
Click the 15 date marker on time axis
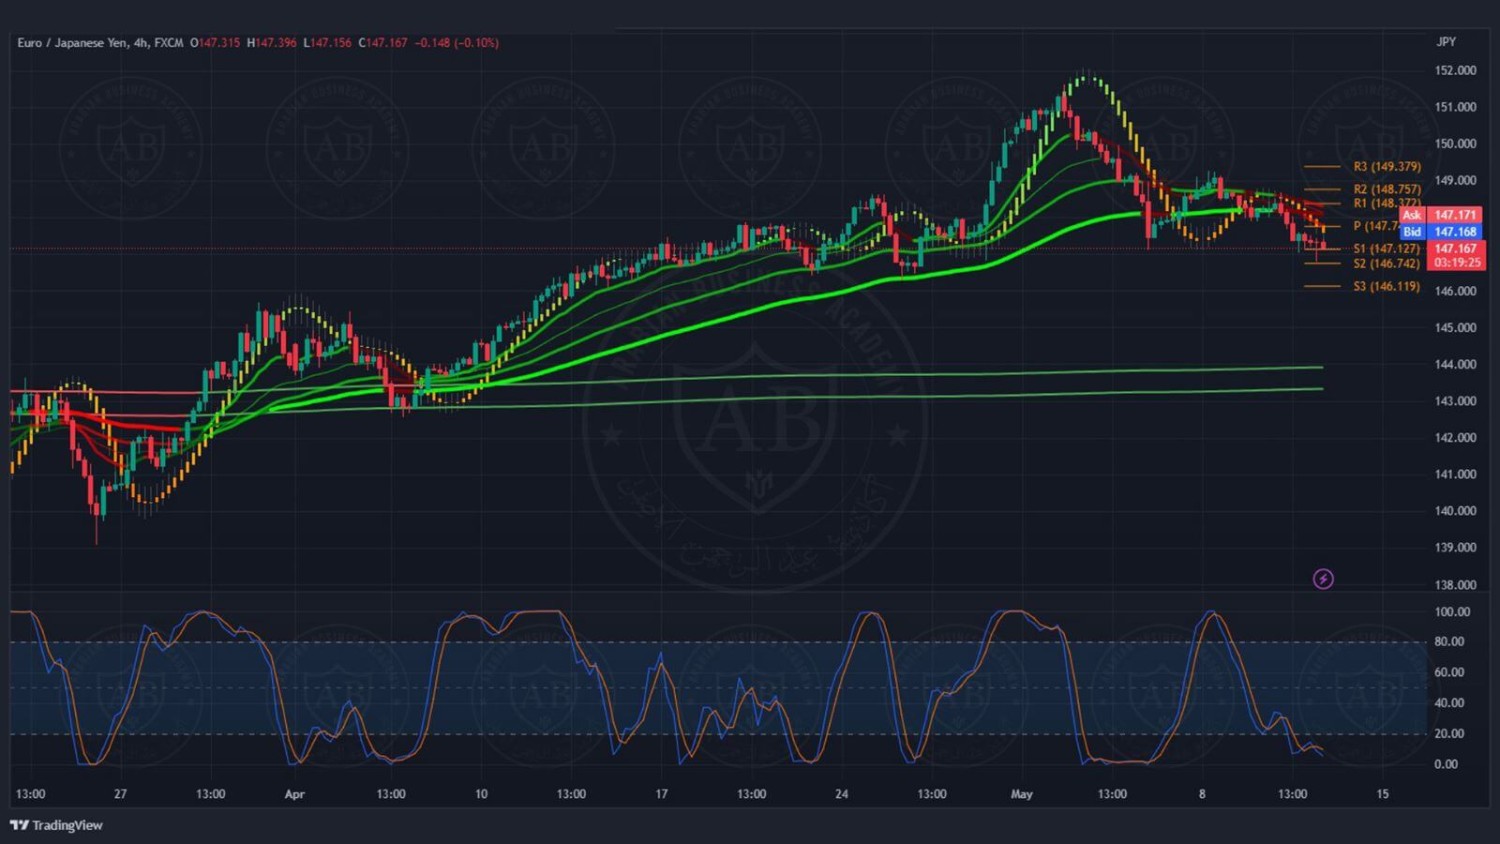click(x=1382, y=794)
